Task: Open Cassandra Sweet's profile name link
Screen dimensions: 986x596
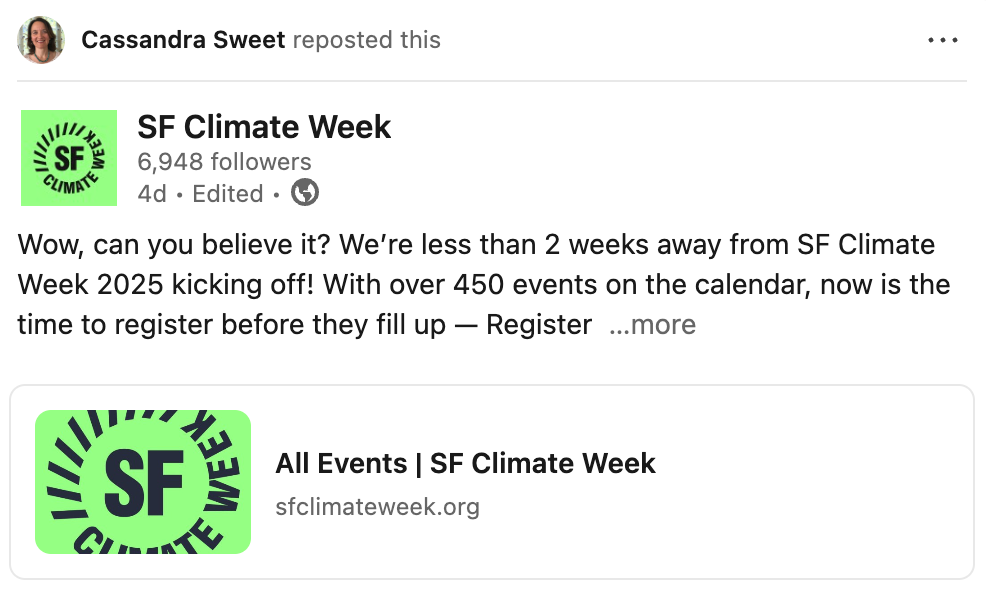Action: click(x=183, y=40)
